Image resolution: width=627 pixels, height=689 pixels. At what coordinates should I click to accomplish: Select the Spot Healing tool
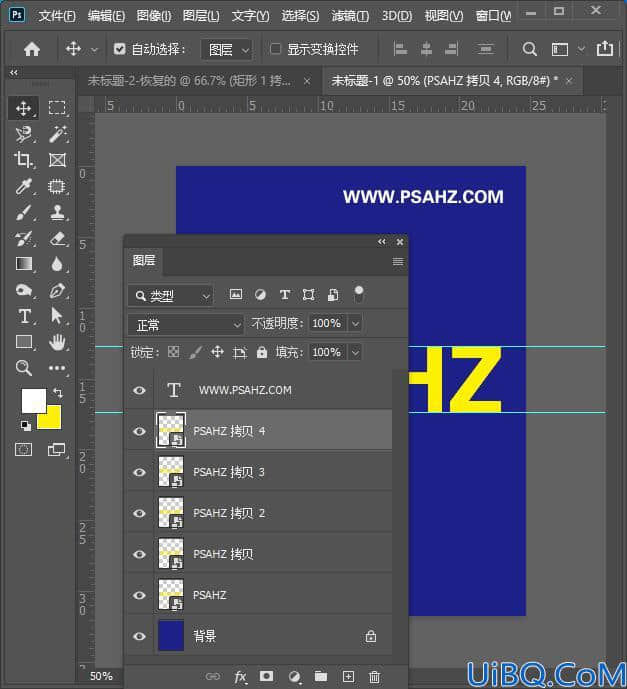[57, 186]
